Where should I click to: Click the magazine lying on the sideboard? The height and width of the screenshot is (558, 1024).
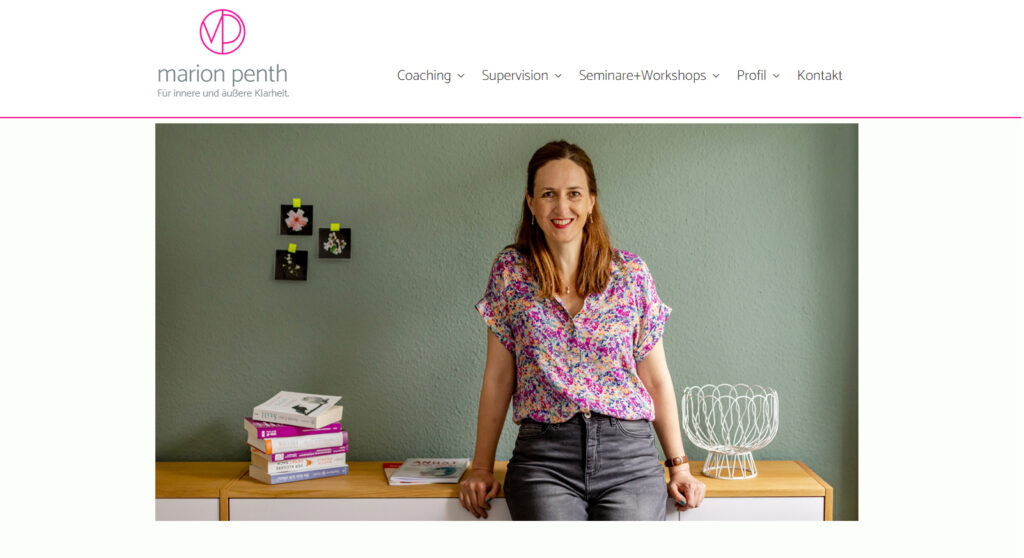tap(426, 471)
